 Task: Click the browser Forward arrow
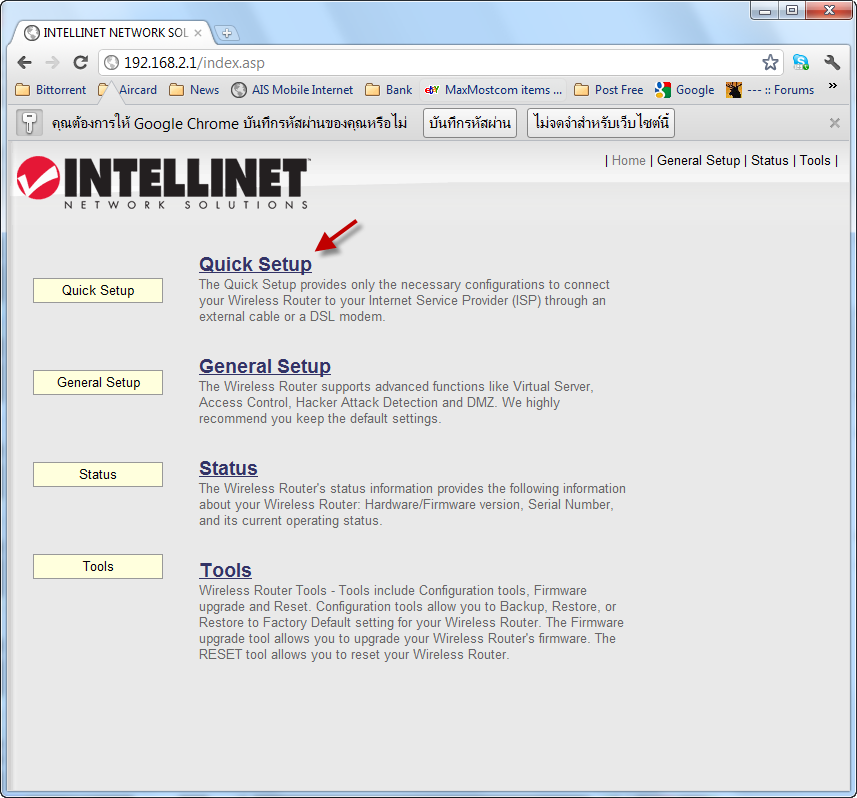(52, 62)
